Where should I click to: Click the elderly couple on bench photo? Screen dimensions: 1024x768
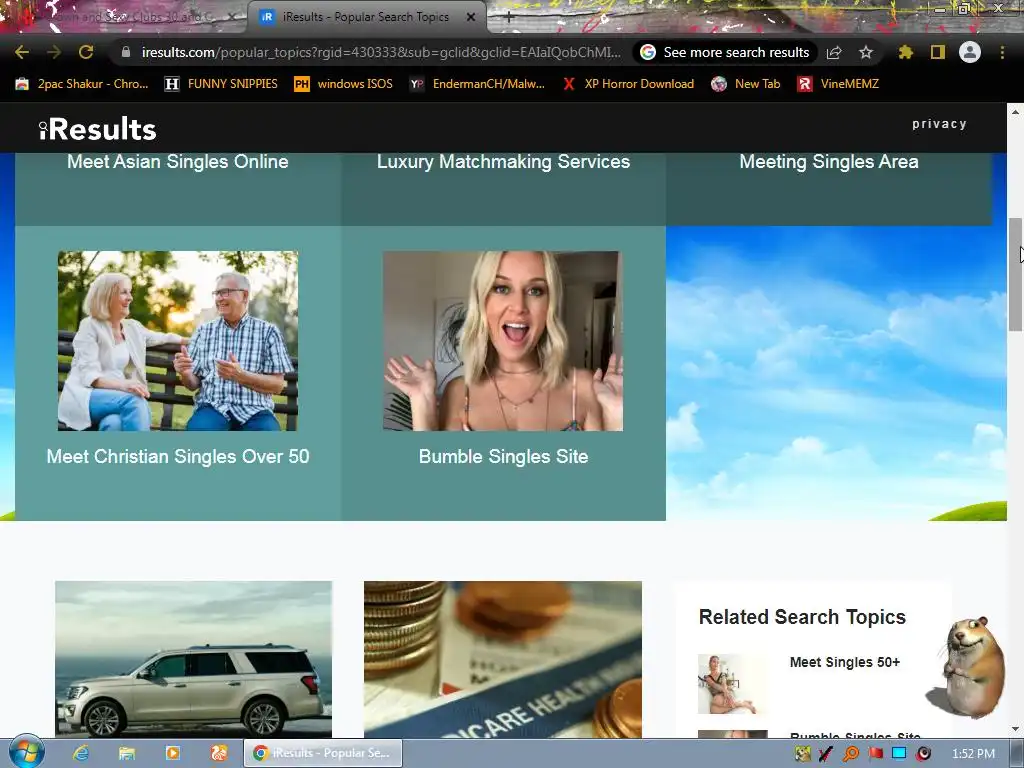pos(178,341)
